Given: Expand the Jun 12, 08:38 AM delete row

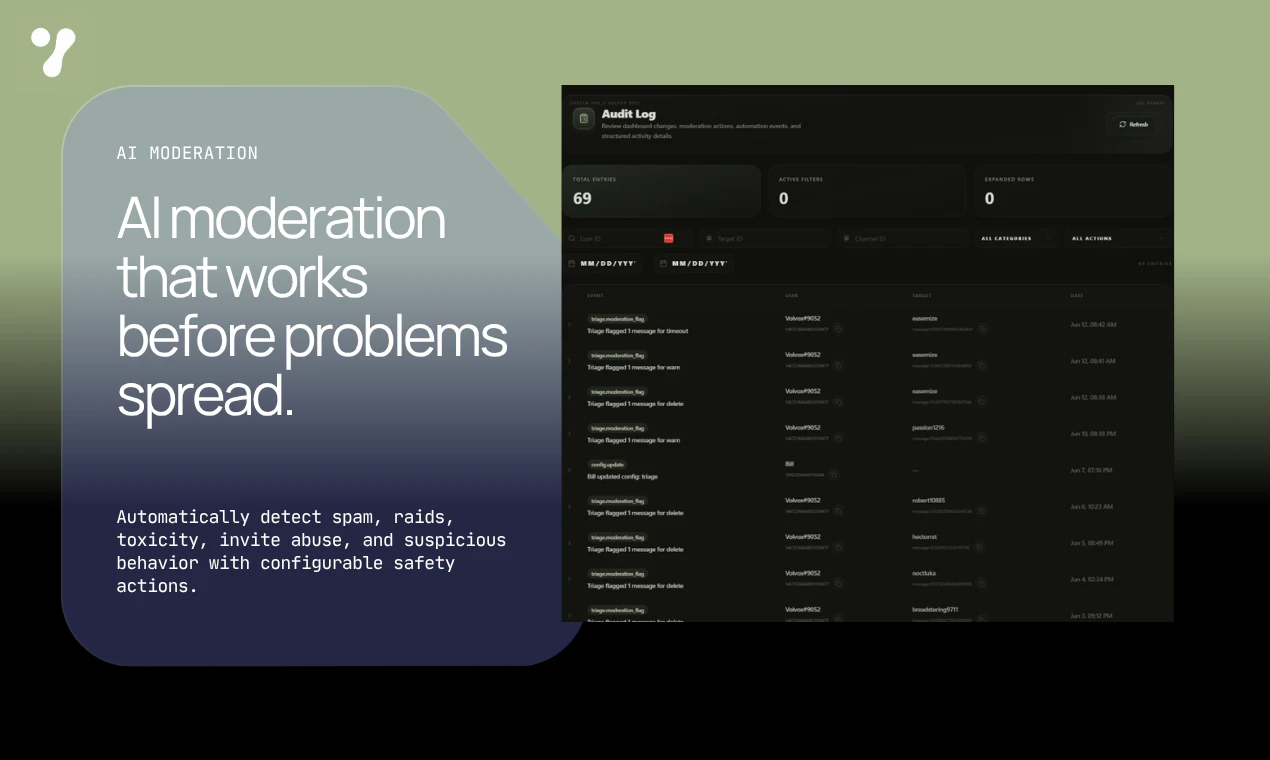Looking at the screenshot, I should [x=570, y=397].
